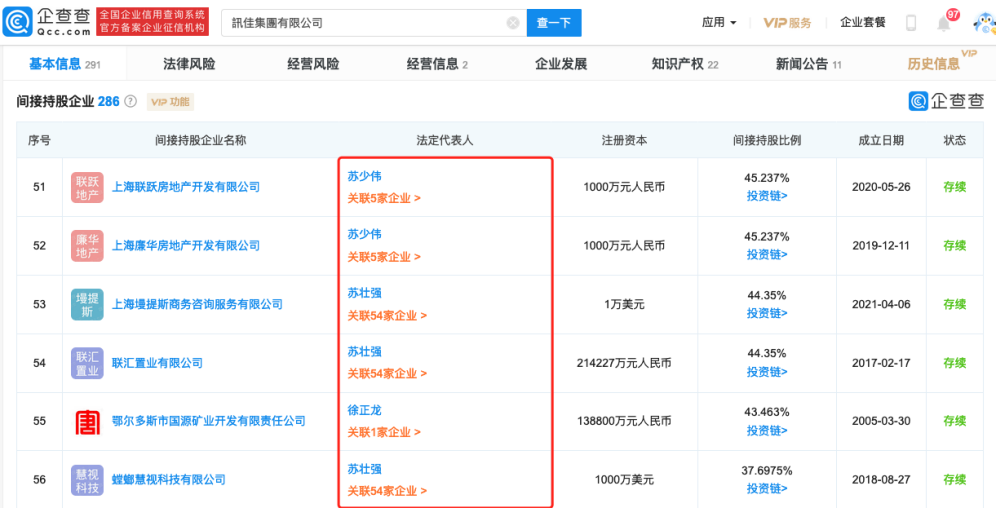Image resolution: width=996 pixels, height=508 pixels.
Task: Open 投资链 for 上海廉华房地产
Action: point(767,254)
